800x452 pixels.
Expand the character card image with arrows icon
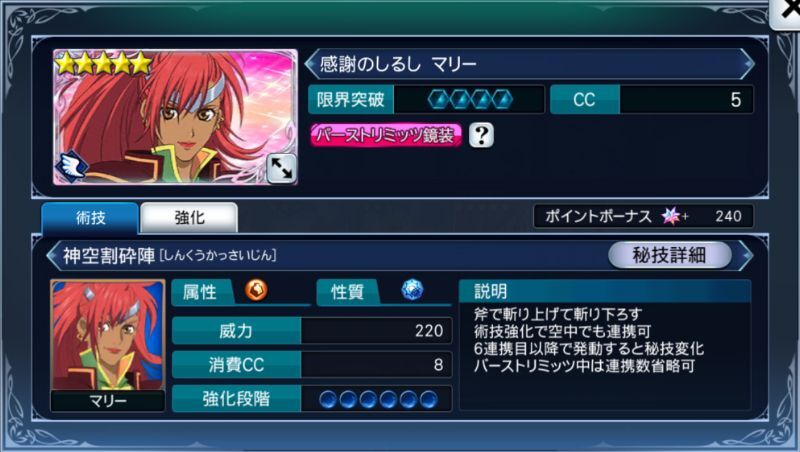[x=281, y=168]
